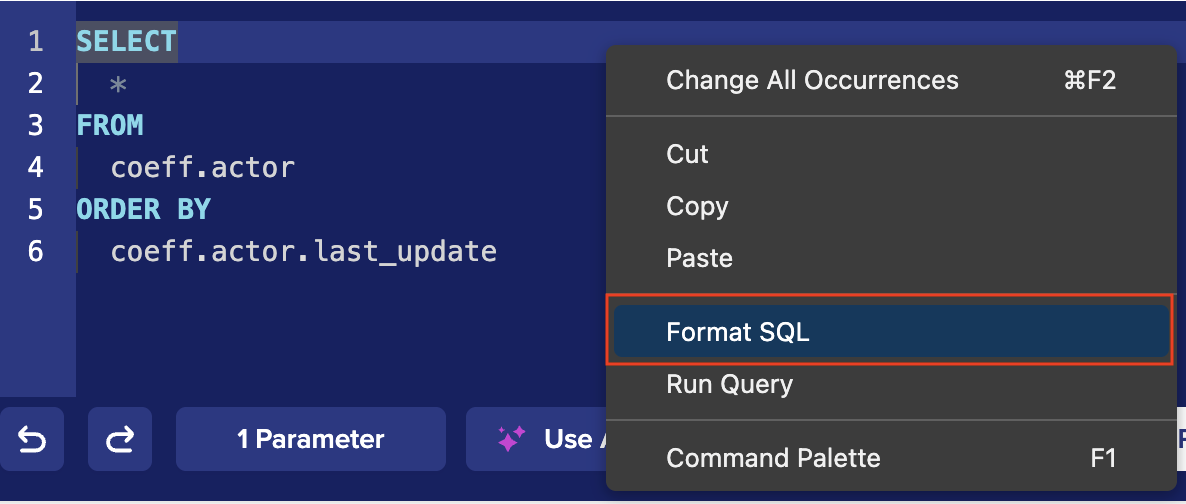Click the undo arrow icon
Viewport: 1186px width, 504px height.
click(x=32, y=438)
